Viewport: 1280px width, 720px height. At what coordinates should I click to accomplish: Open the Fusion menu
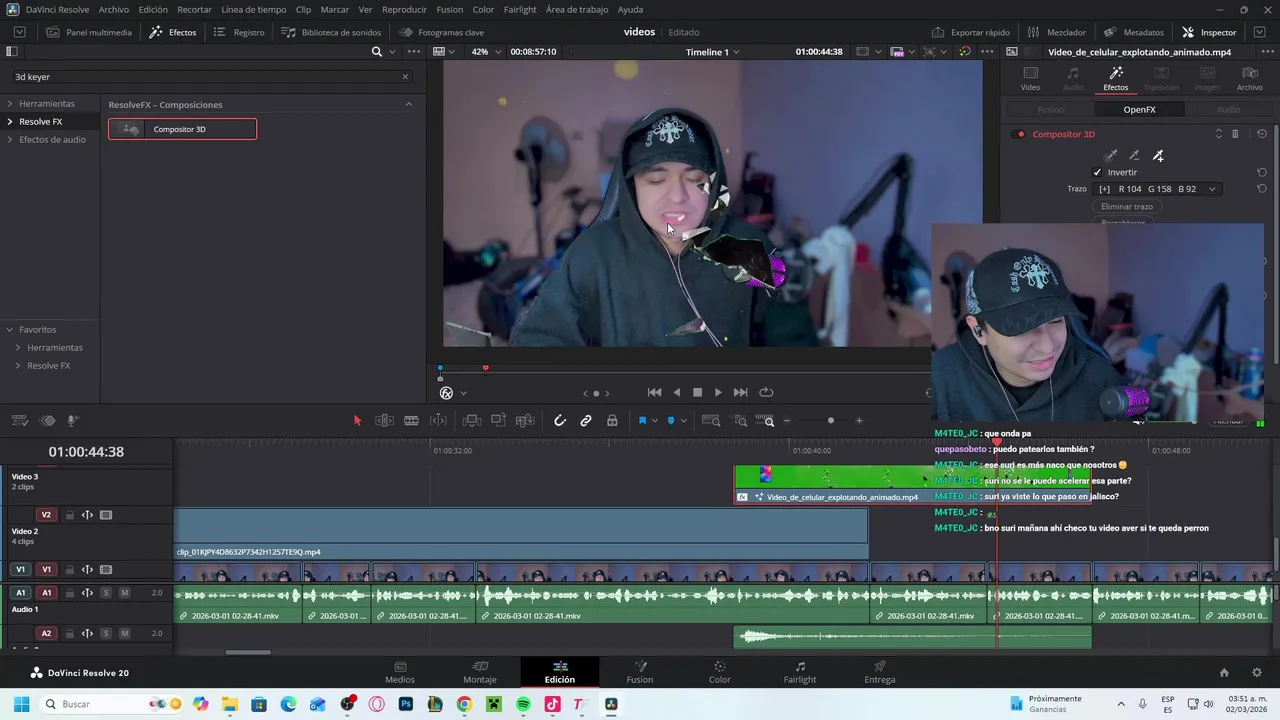[x=449, y=9]
